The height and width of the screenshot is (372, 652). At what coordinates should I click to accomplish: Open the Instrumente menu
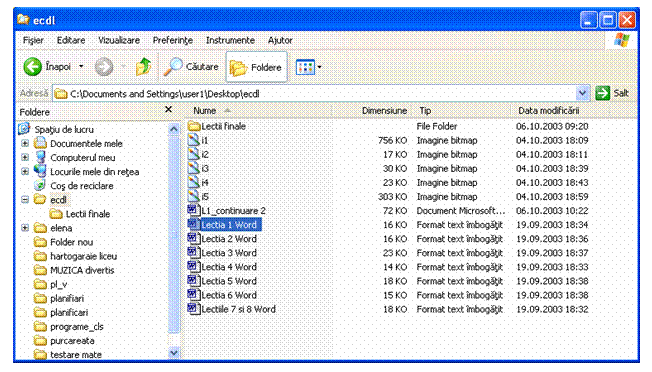[x=230, y=40]
